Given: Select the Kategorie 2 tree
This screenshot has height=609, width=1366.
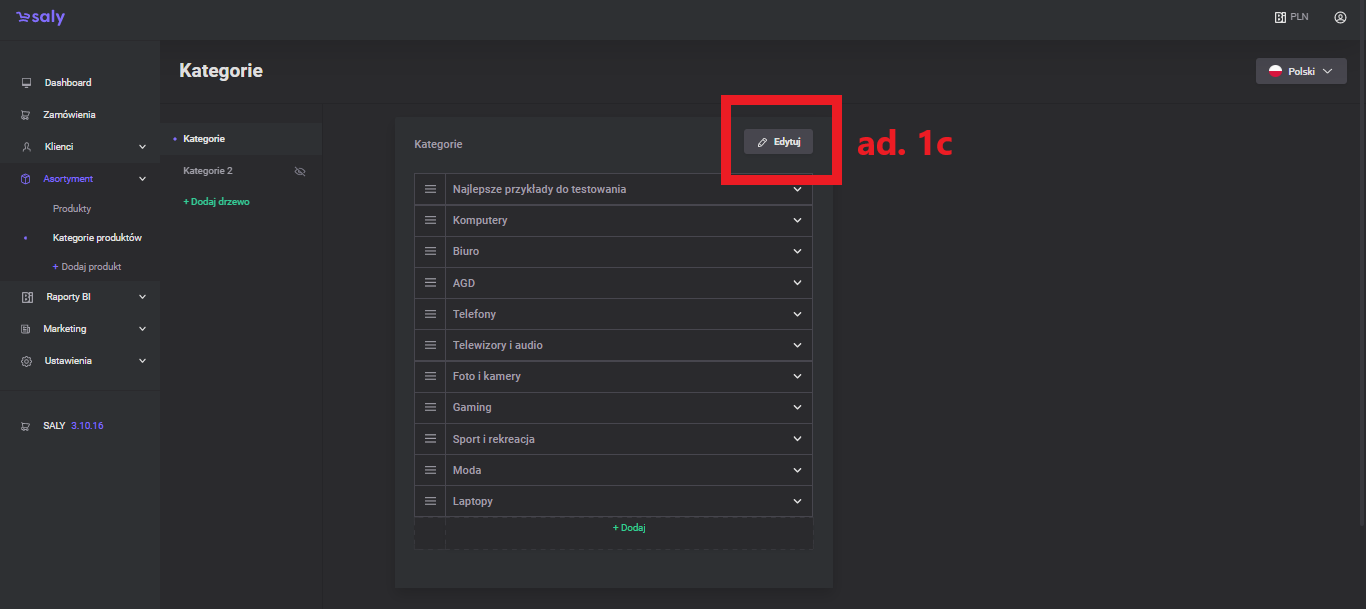Looking at the screenshot, I should click(208, 171).
